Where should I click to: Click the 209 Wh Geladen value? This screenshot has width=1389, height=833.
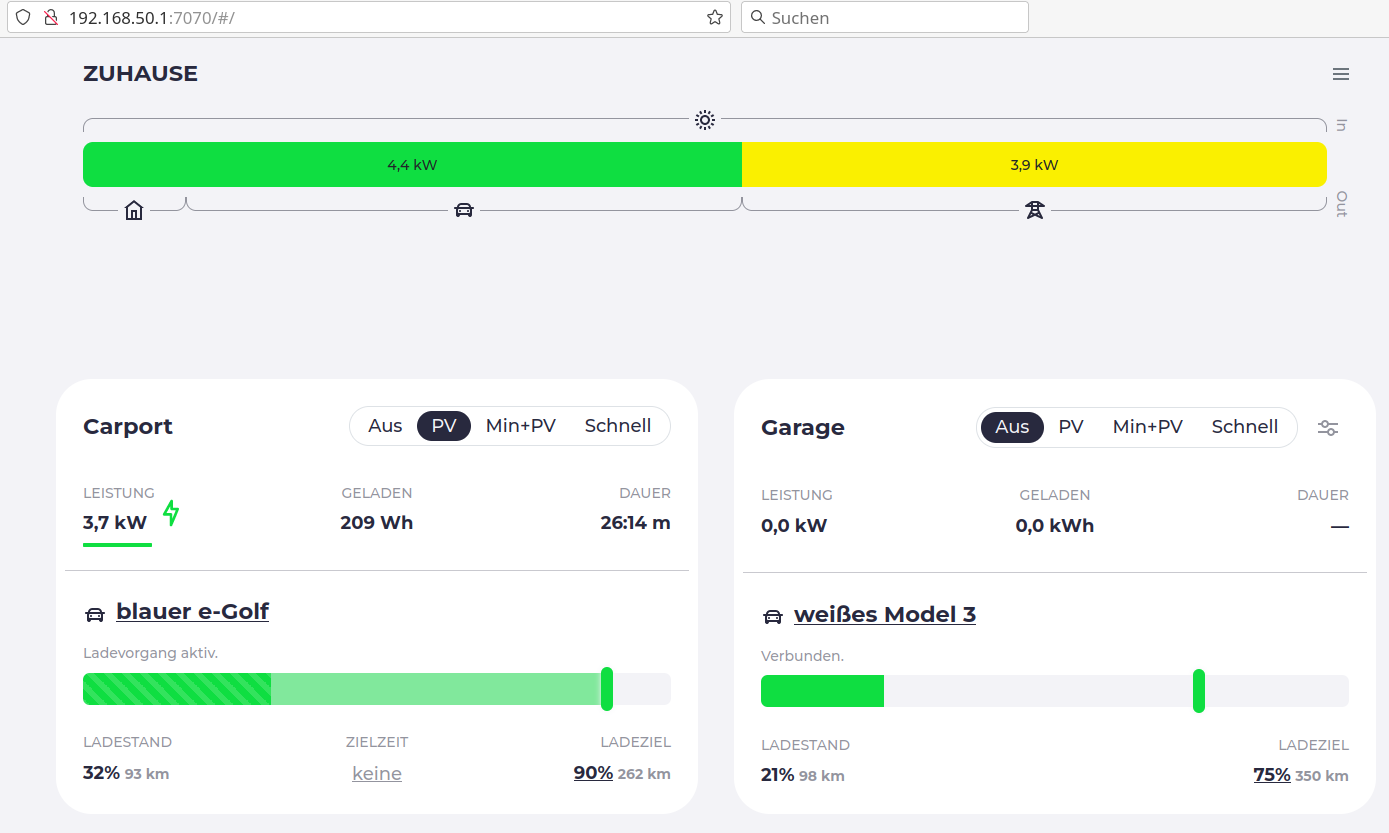click(x=377, y=522)
